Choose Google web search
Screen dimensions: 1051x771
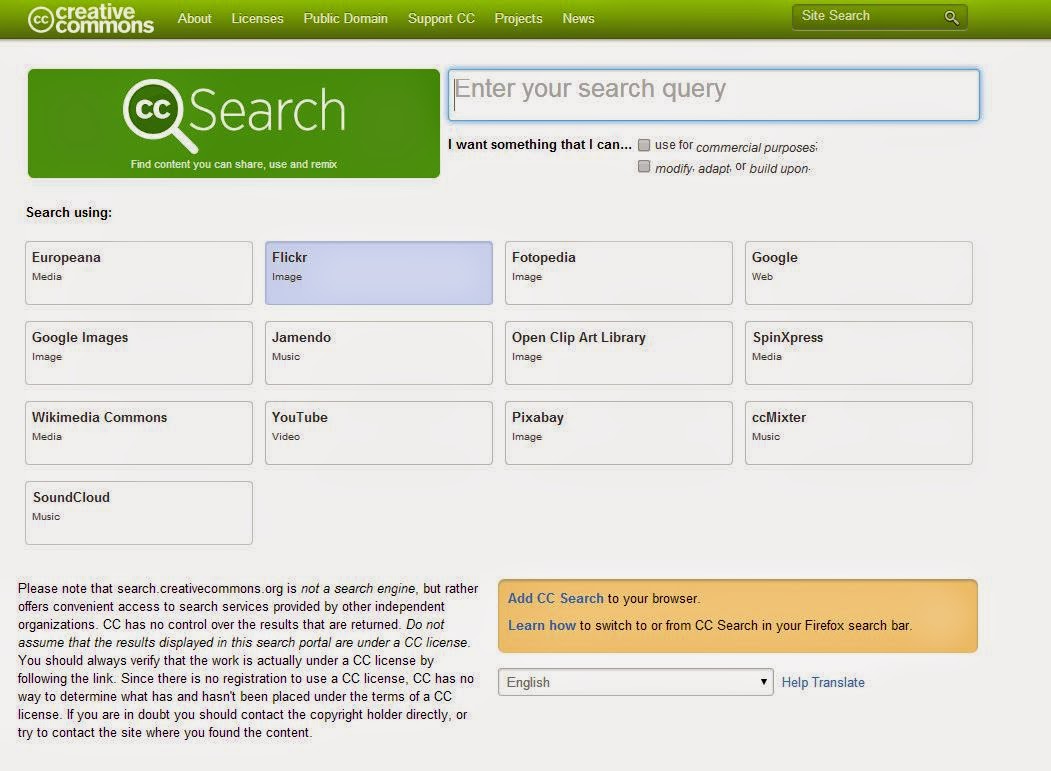point(859,273)
